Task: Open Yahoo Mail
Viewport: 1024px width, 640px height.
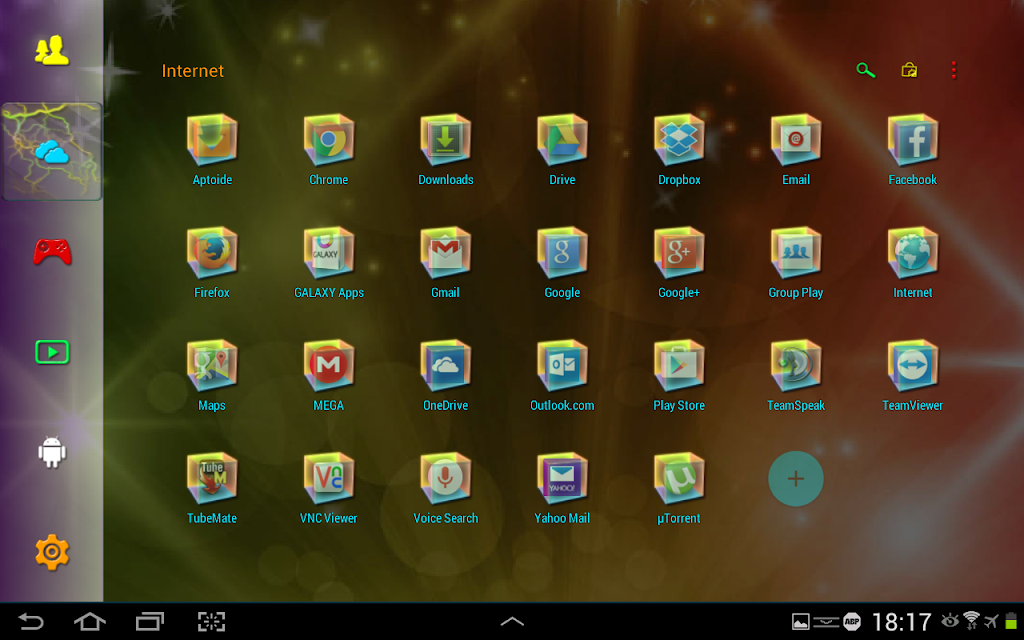Action: 562,479
